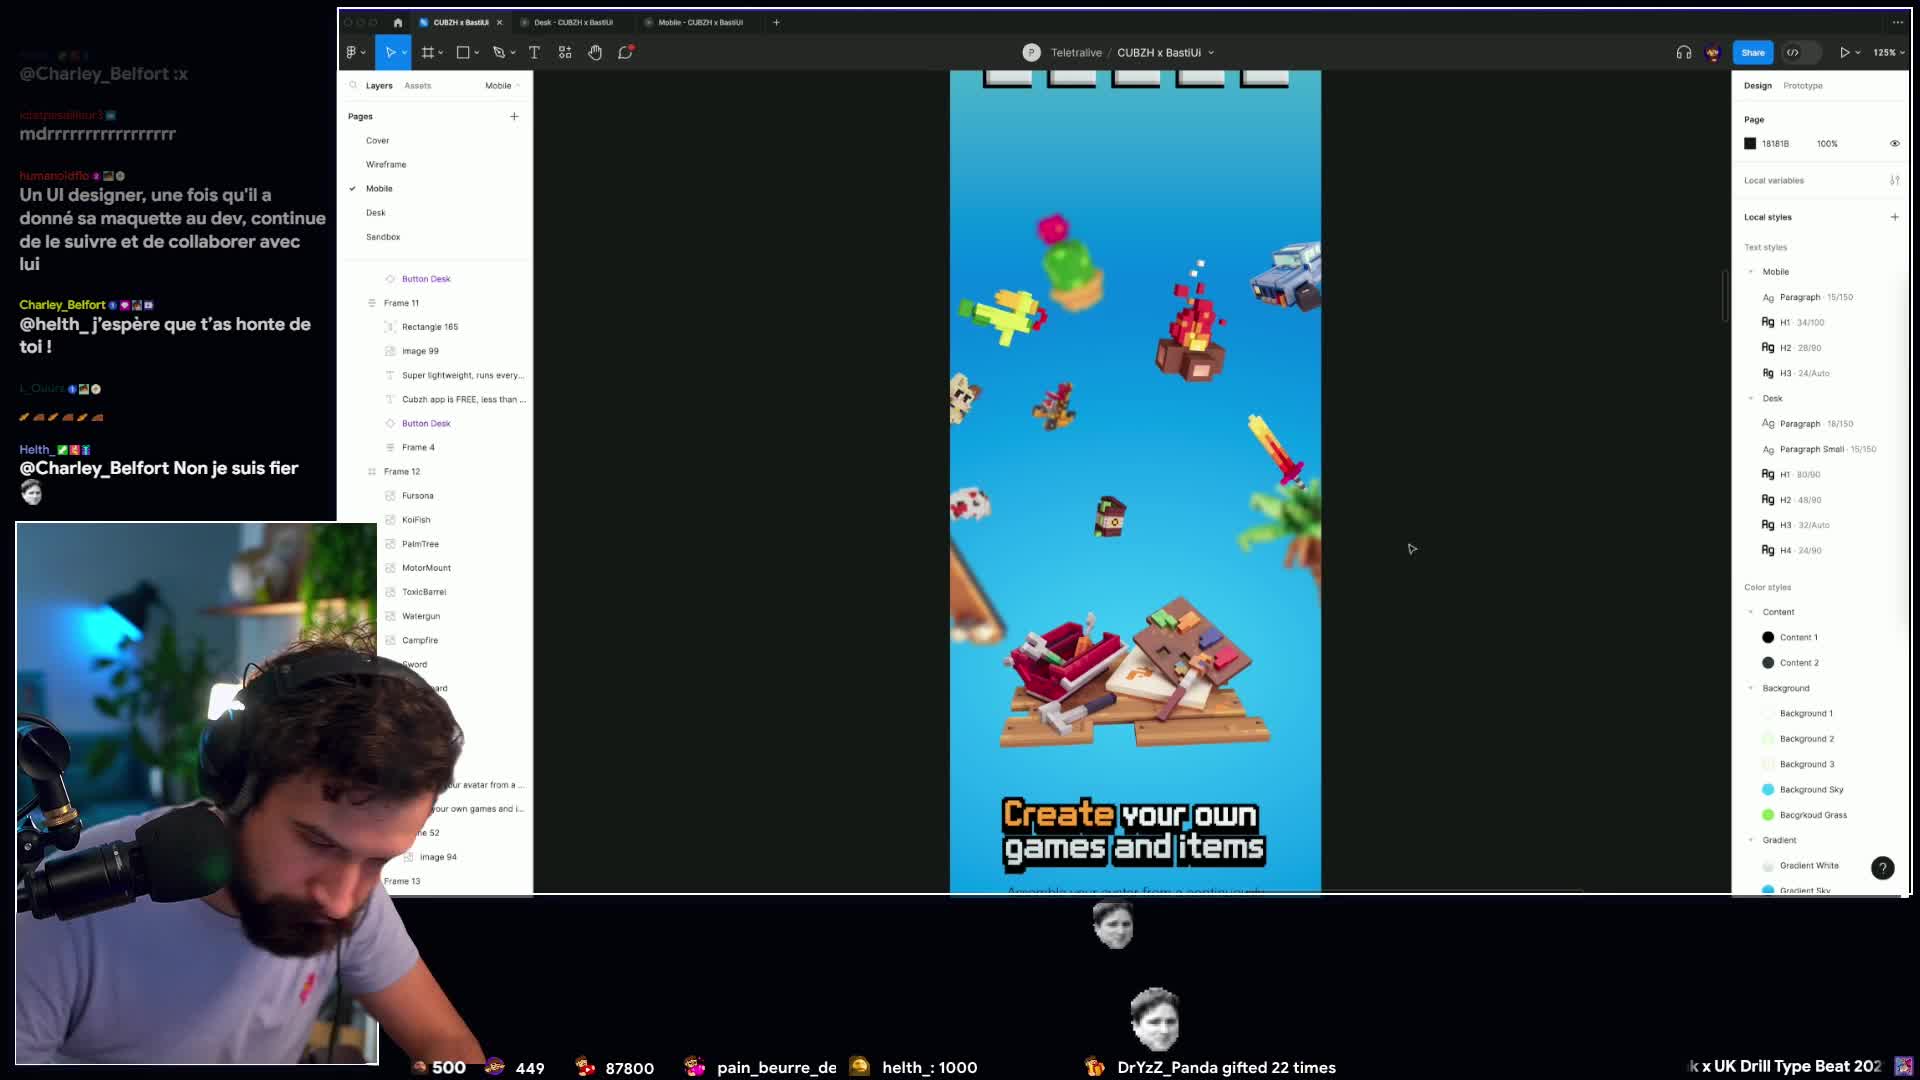Screen dimensions: 1920x1080
Task: Collapse the Gradient color styles group
Action: coord(1750,840)
